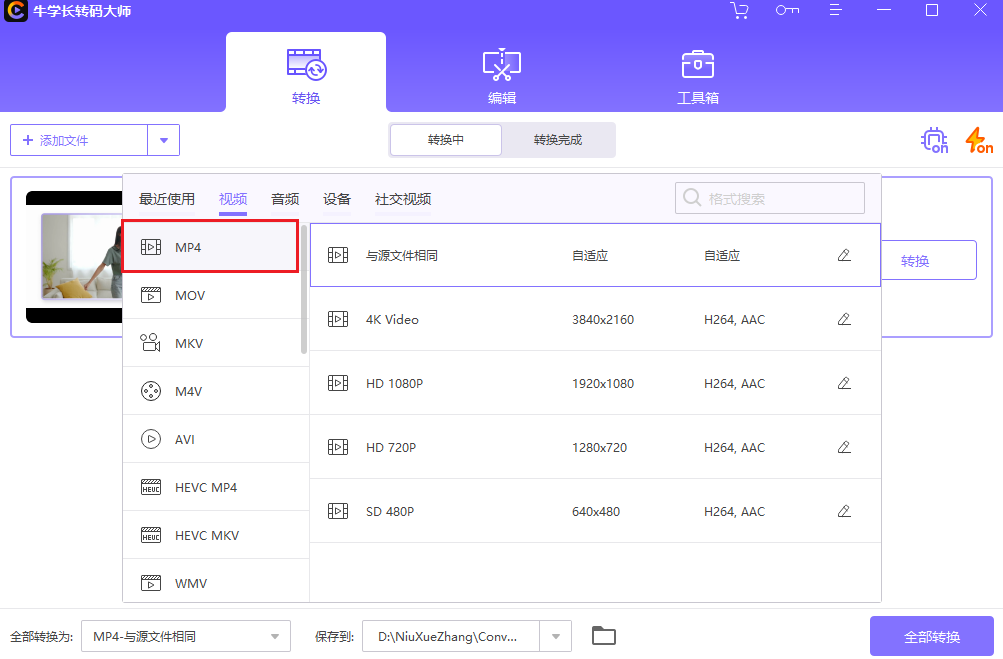
Task: Expand the add file dropdown arrow
Action: [x=164, y=140]
